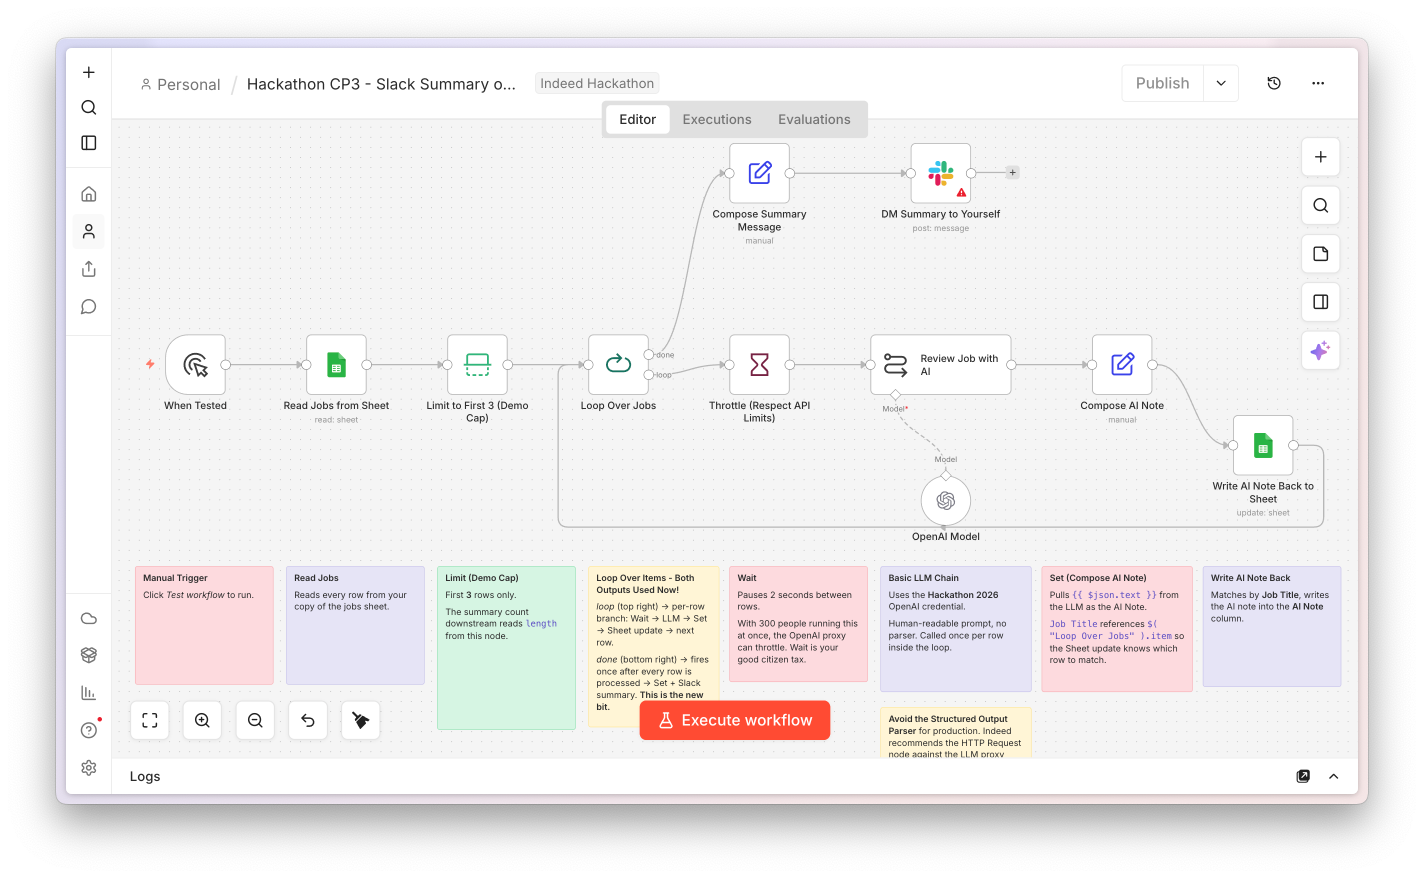Select Limit to First 3 node
The height and width of the screenshot is (878, 1424).
[478, 365]
